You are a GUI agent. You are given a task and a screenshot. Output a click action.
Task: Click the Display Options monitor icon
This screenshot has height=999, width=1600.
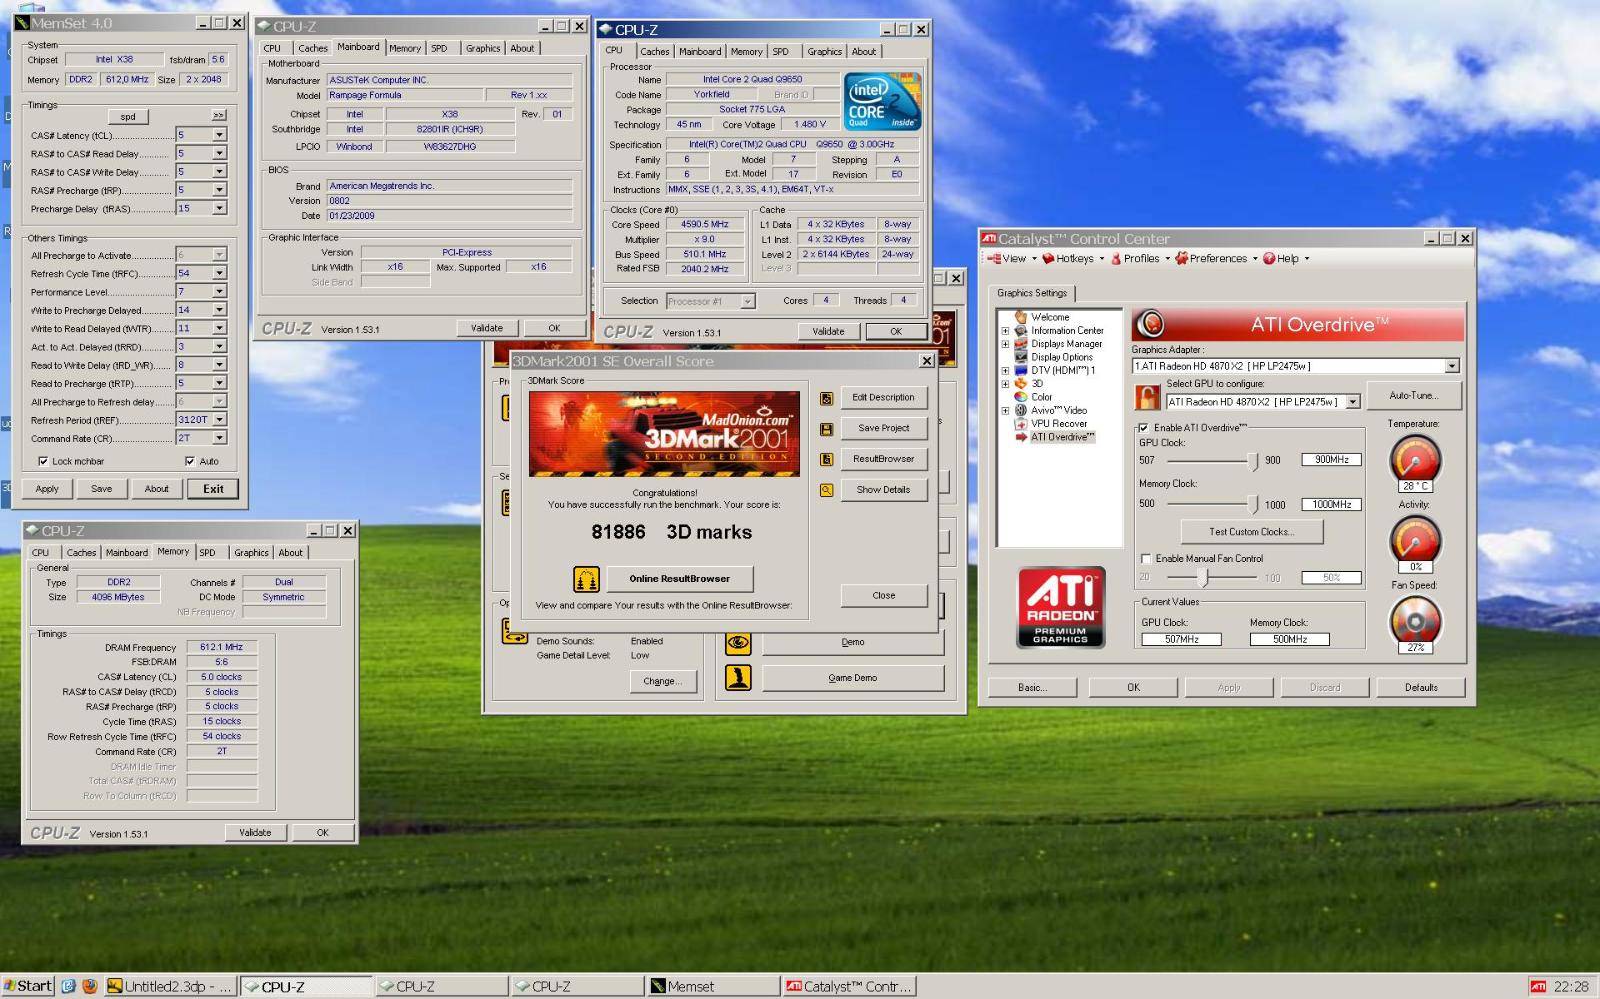coord(1021,357)
